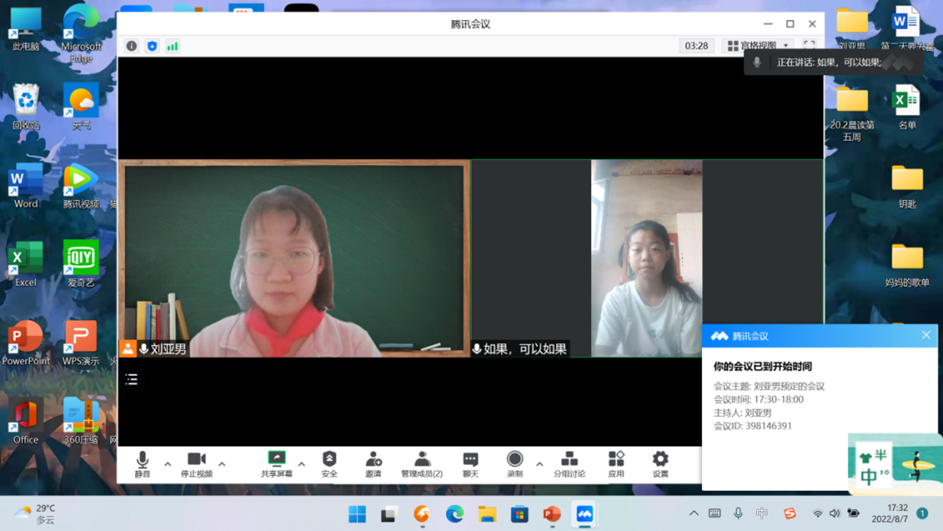
Task: Close the Tencent Meeting notification popup
Action: [926, 336]
